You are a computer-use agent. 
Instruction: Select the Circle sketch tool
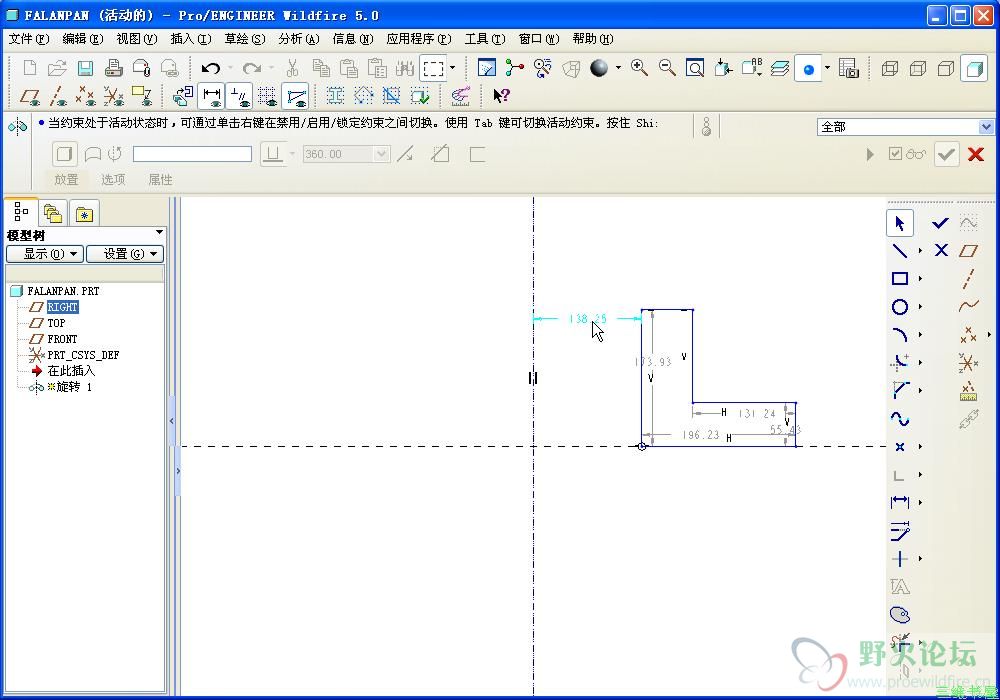pos(899,307)
